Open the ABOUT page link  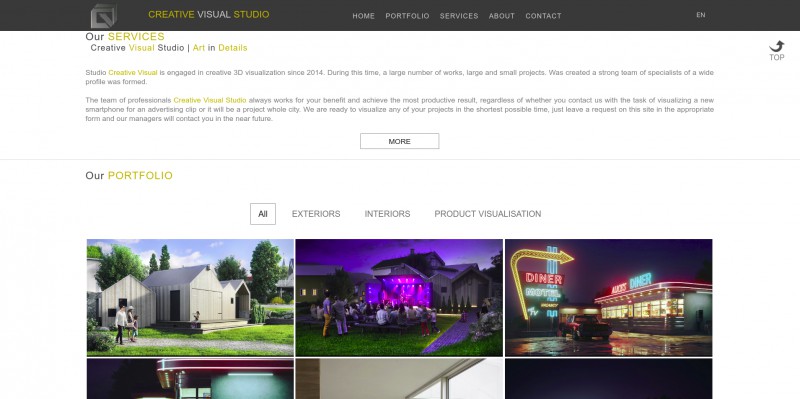(502, 16)
